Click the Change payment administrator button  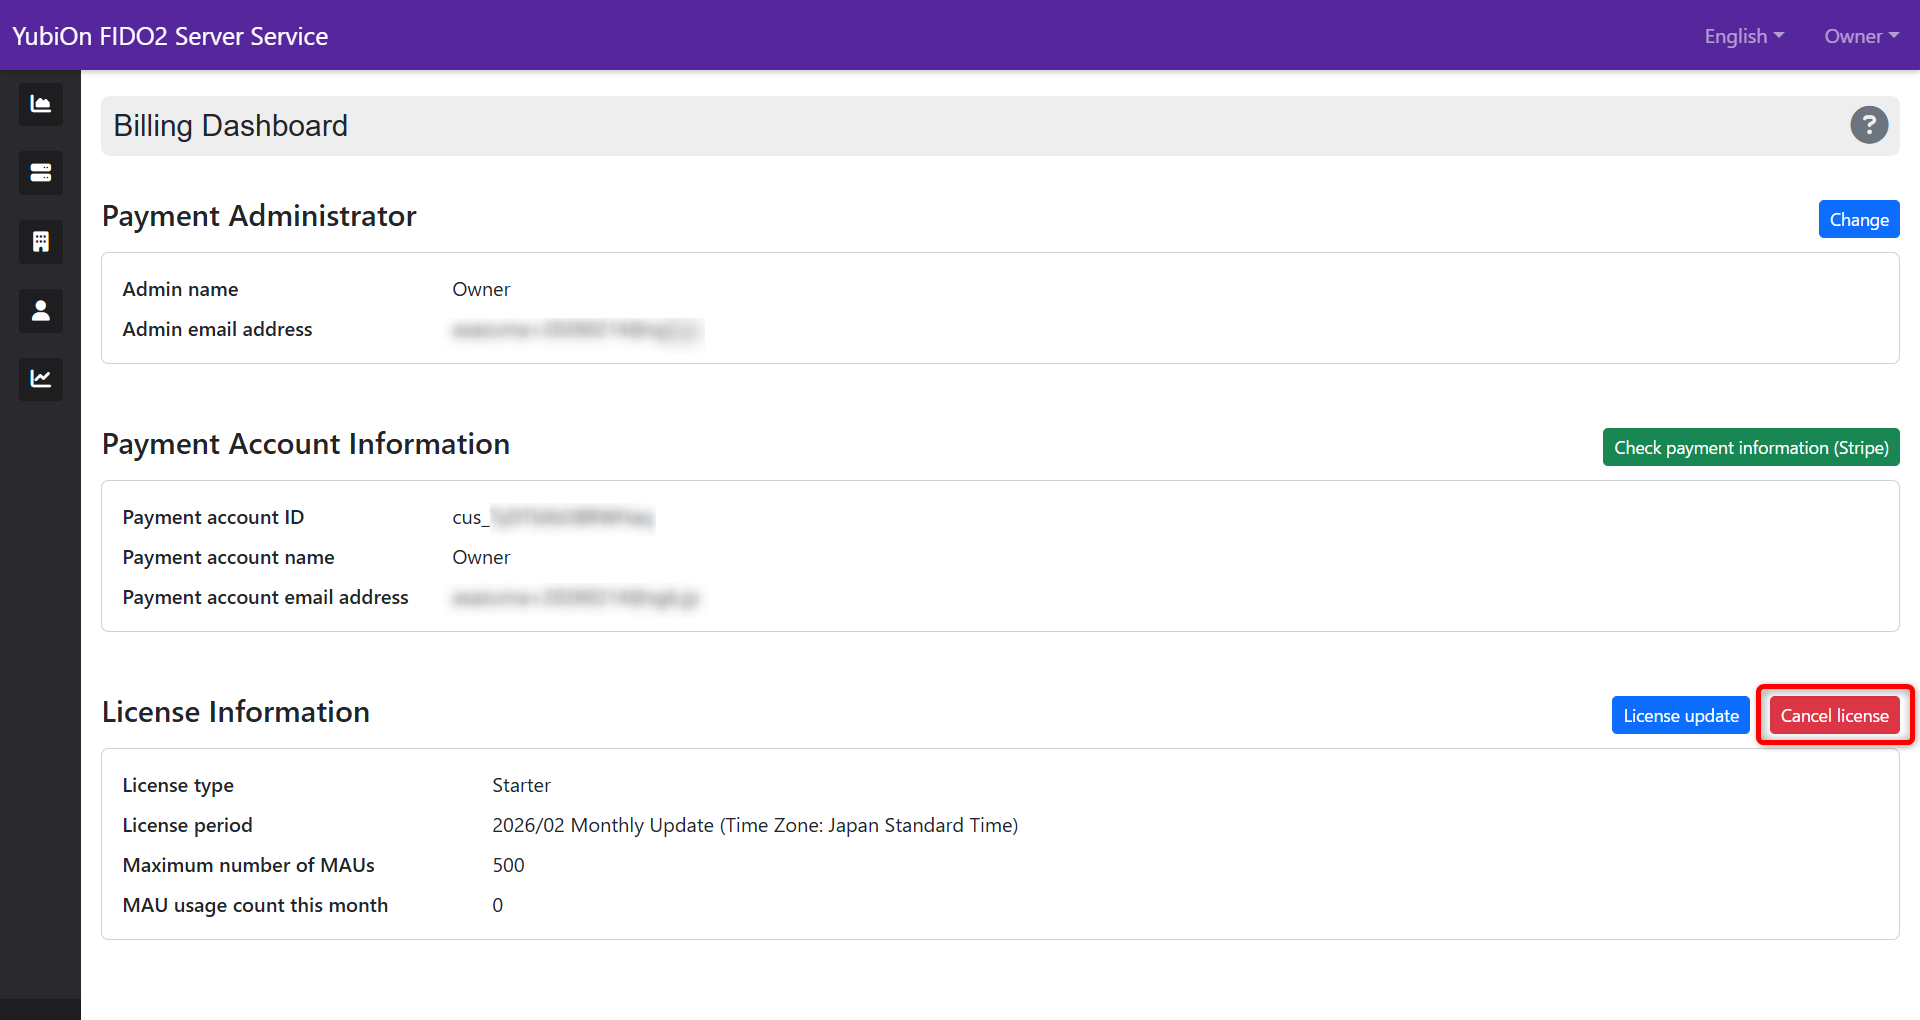(x=1858, y=220)
